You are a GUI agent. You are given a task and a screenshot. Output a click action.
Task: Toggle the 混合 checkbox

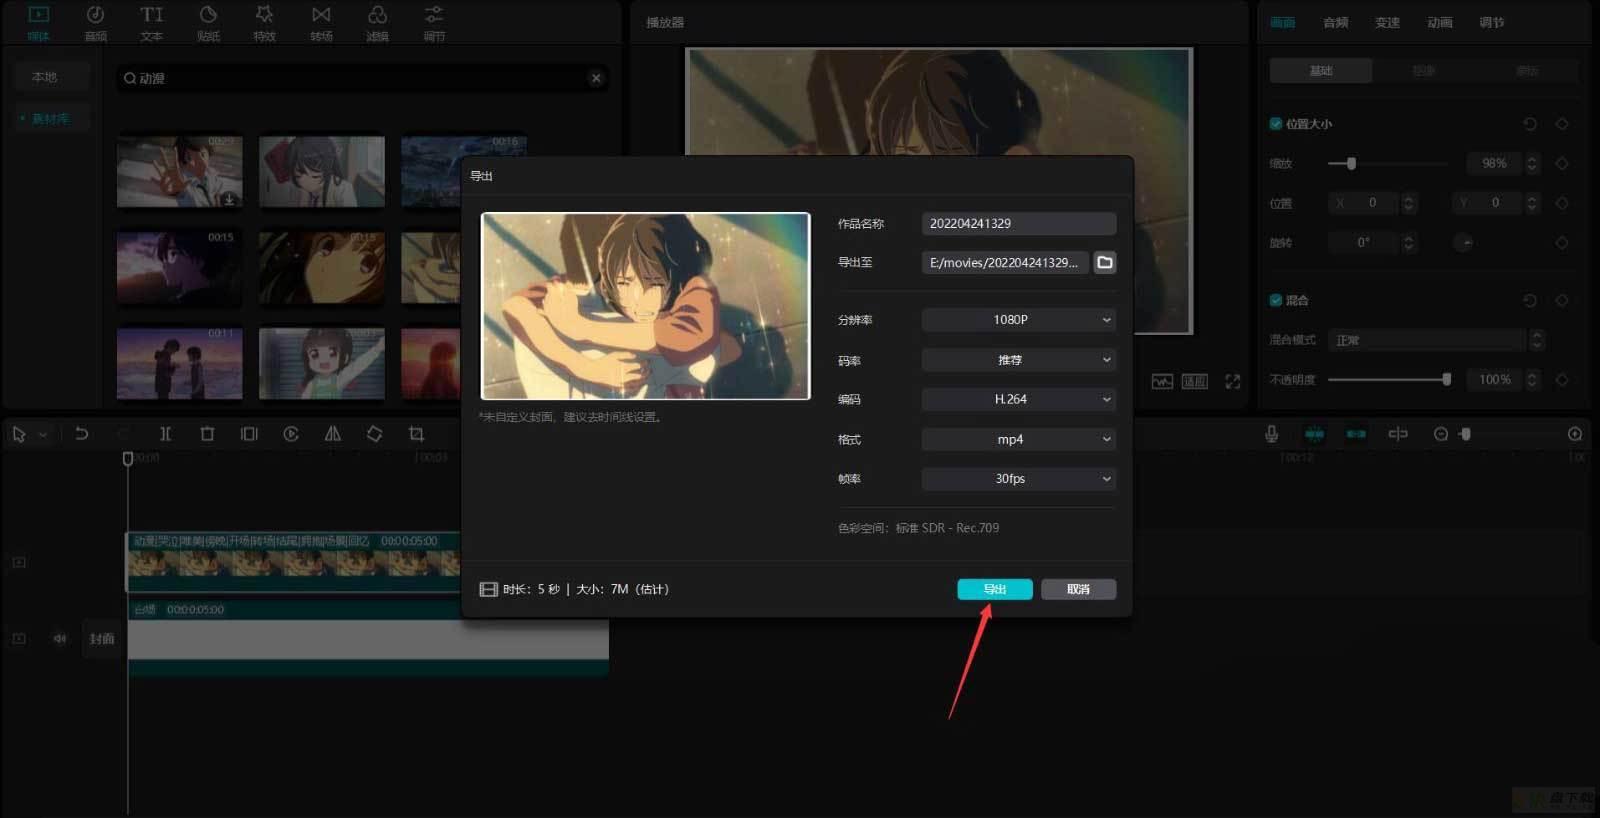[1276, 300]
